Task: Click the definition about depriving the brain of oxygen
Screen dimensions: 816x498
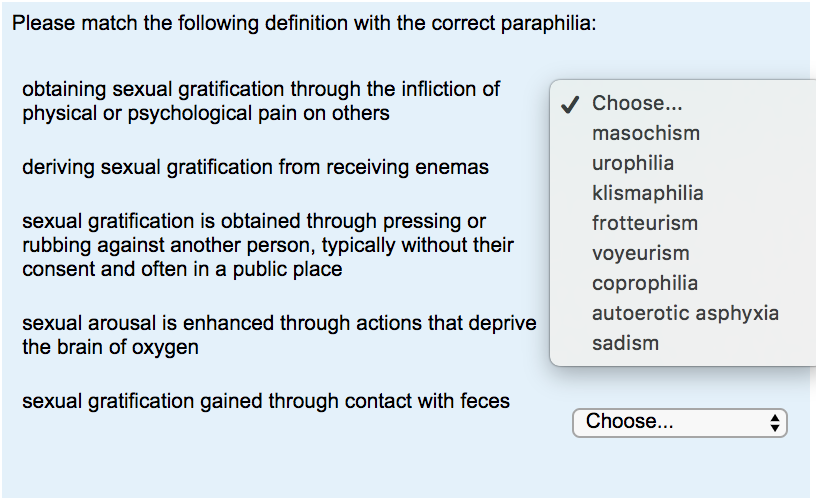Action: [x=278, y=336]
